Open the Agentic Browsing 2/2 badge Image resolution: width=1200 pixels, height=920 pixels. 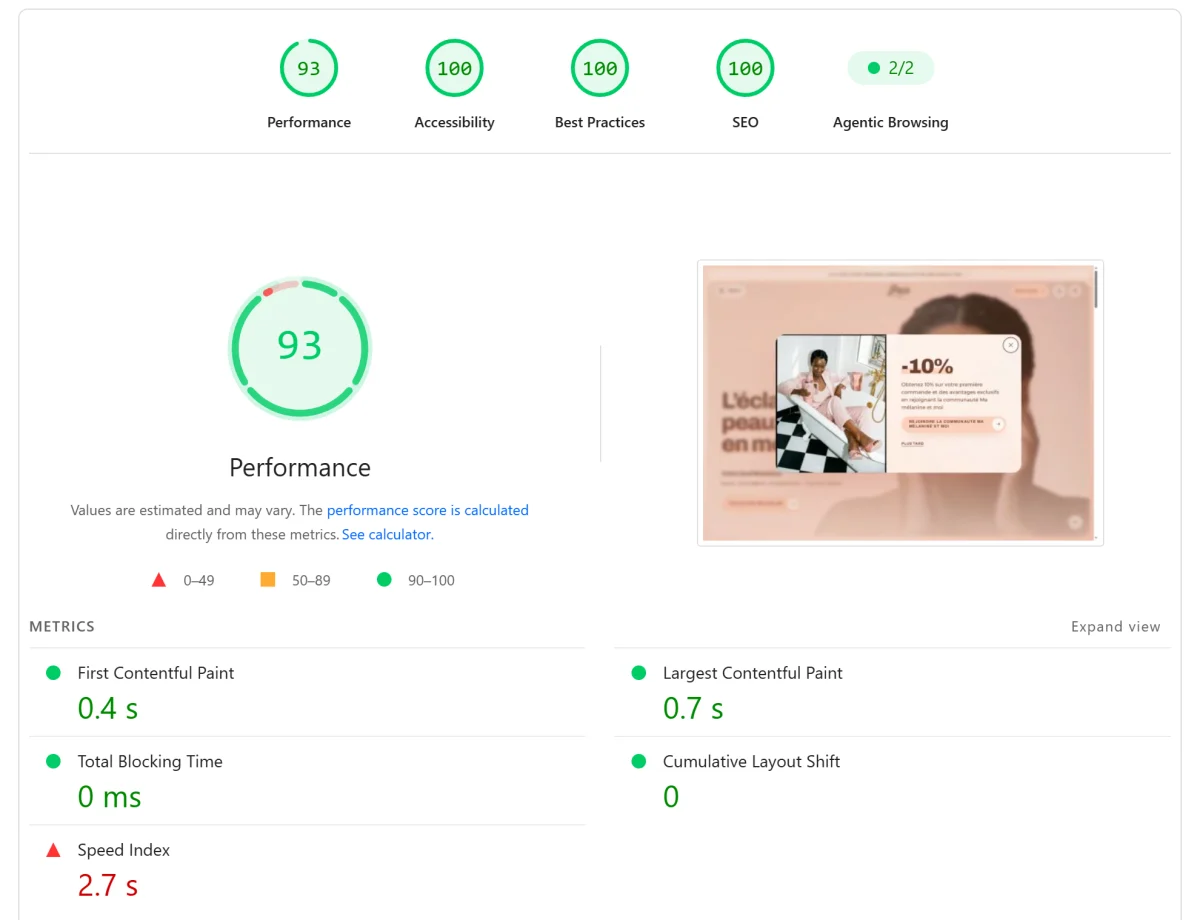[x=891, y=68]
